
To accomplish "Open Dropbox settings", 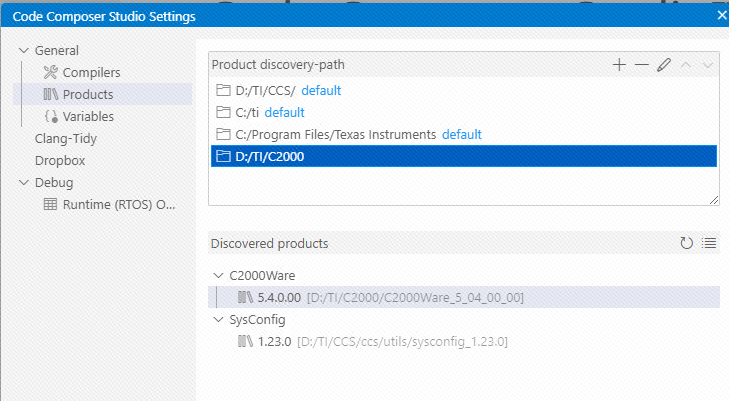I will click(x=60, y=161).
